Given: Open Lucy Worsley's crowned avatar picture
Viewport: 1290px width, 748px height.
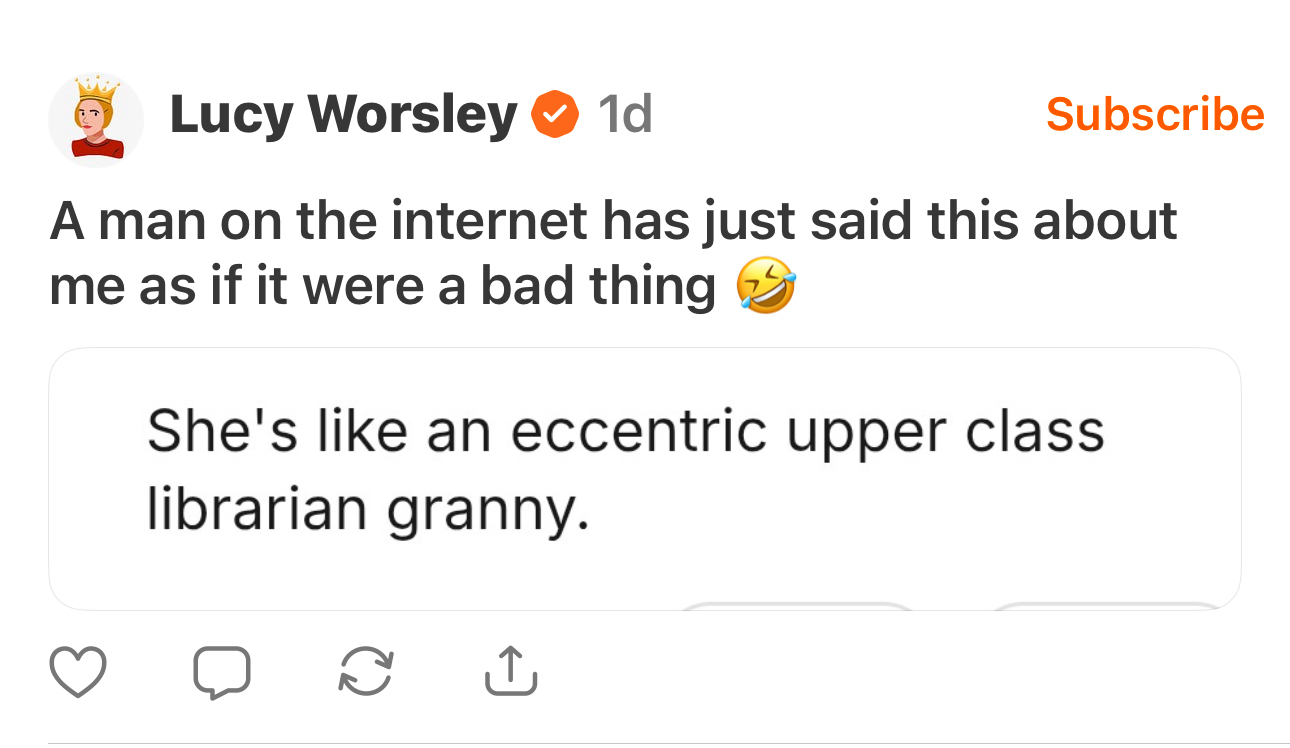Looking at the screenshot, I should [x=96, y=119].
